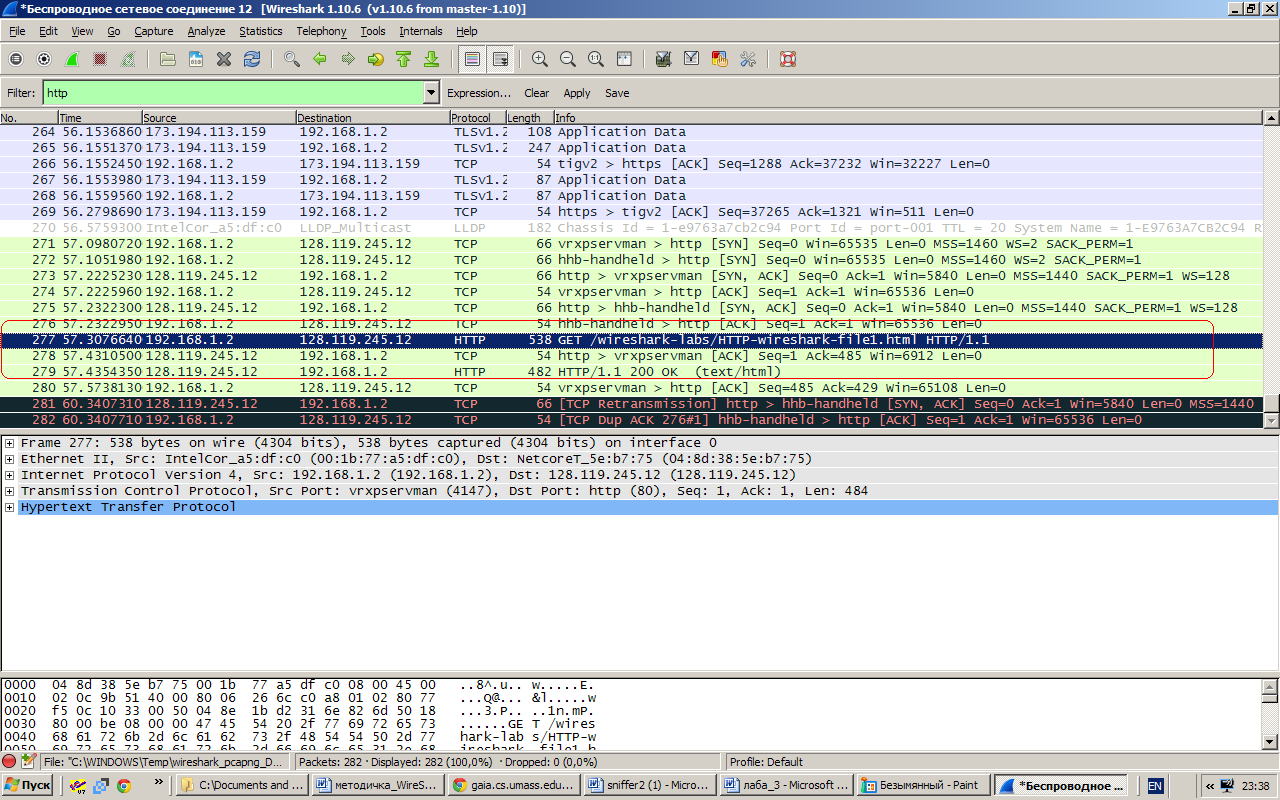Image resolution: width=1280 pixels, height=800 pixels.
Task: Click expert info red circle in status bar
Action: click(x=10, y=762)
